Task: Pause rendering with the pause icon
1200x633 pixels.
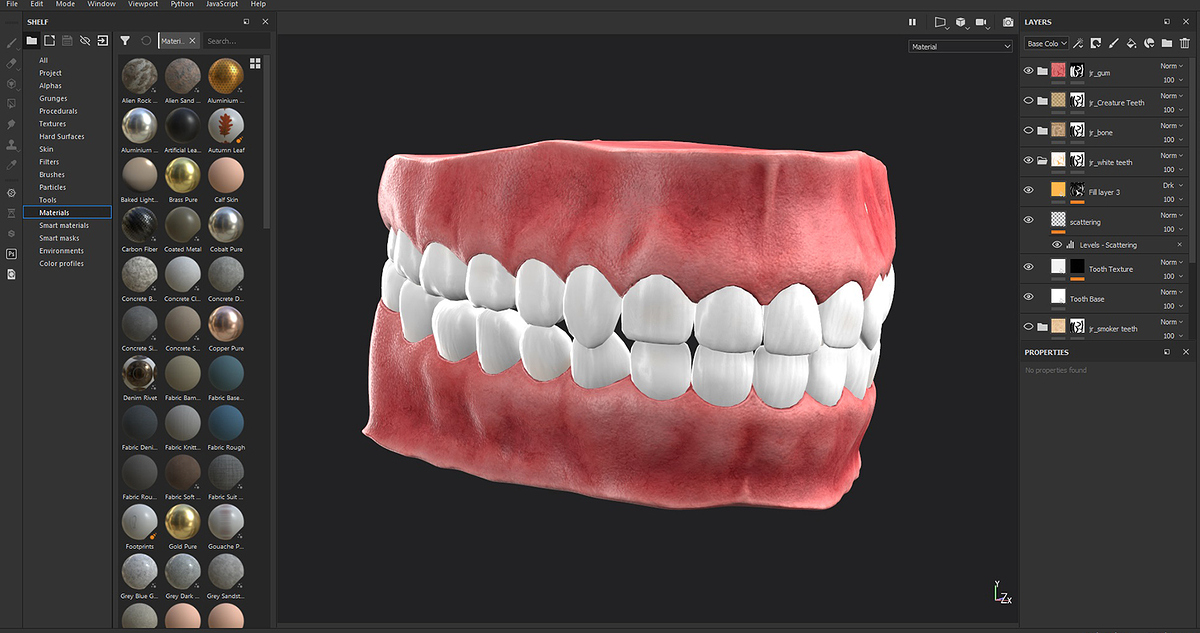Action: [x=912, y=22]
